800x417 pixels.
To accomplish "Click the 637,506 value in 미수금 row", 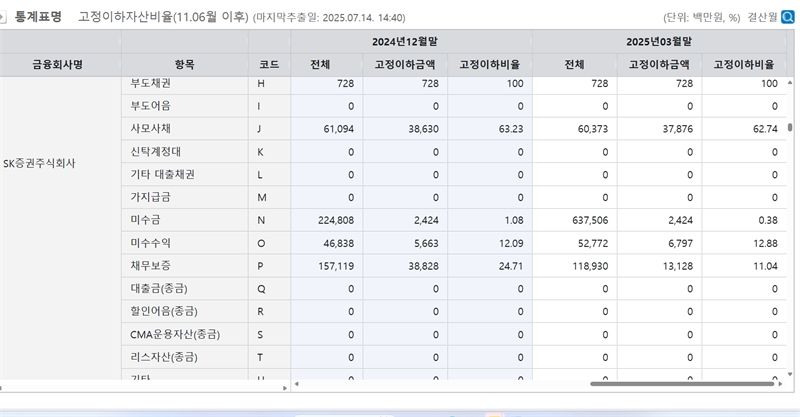I will [586, 220].
